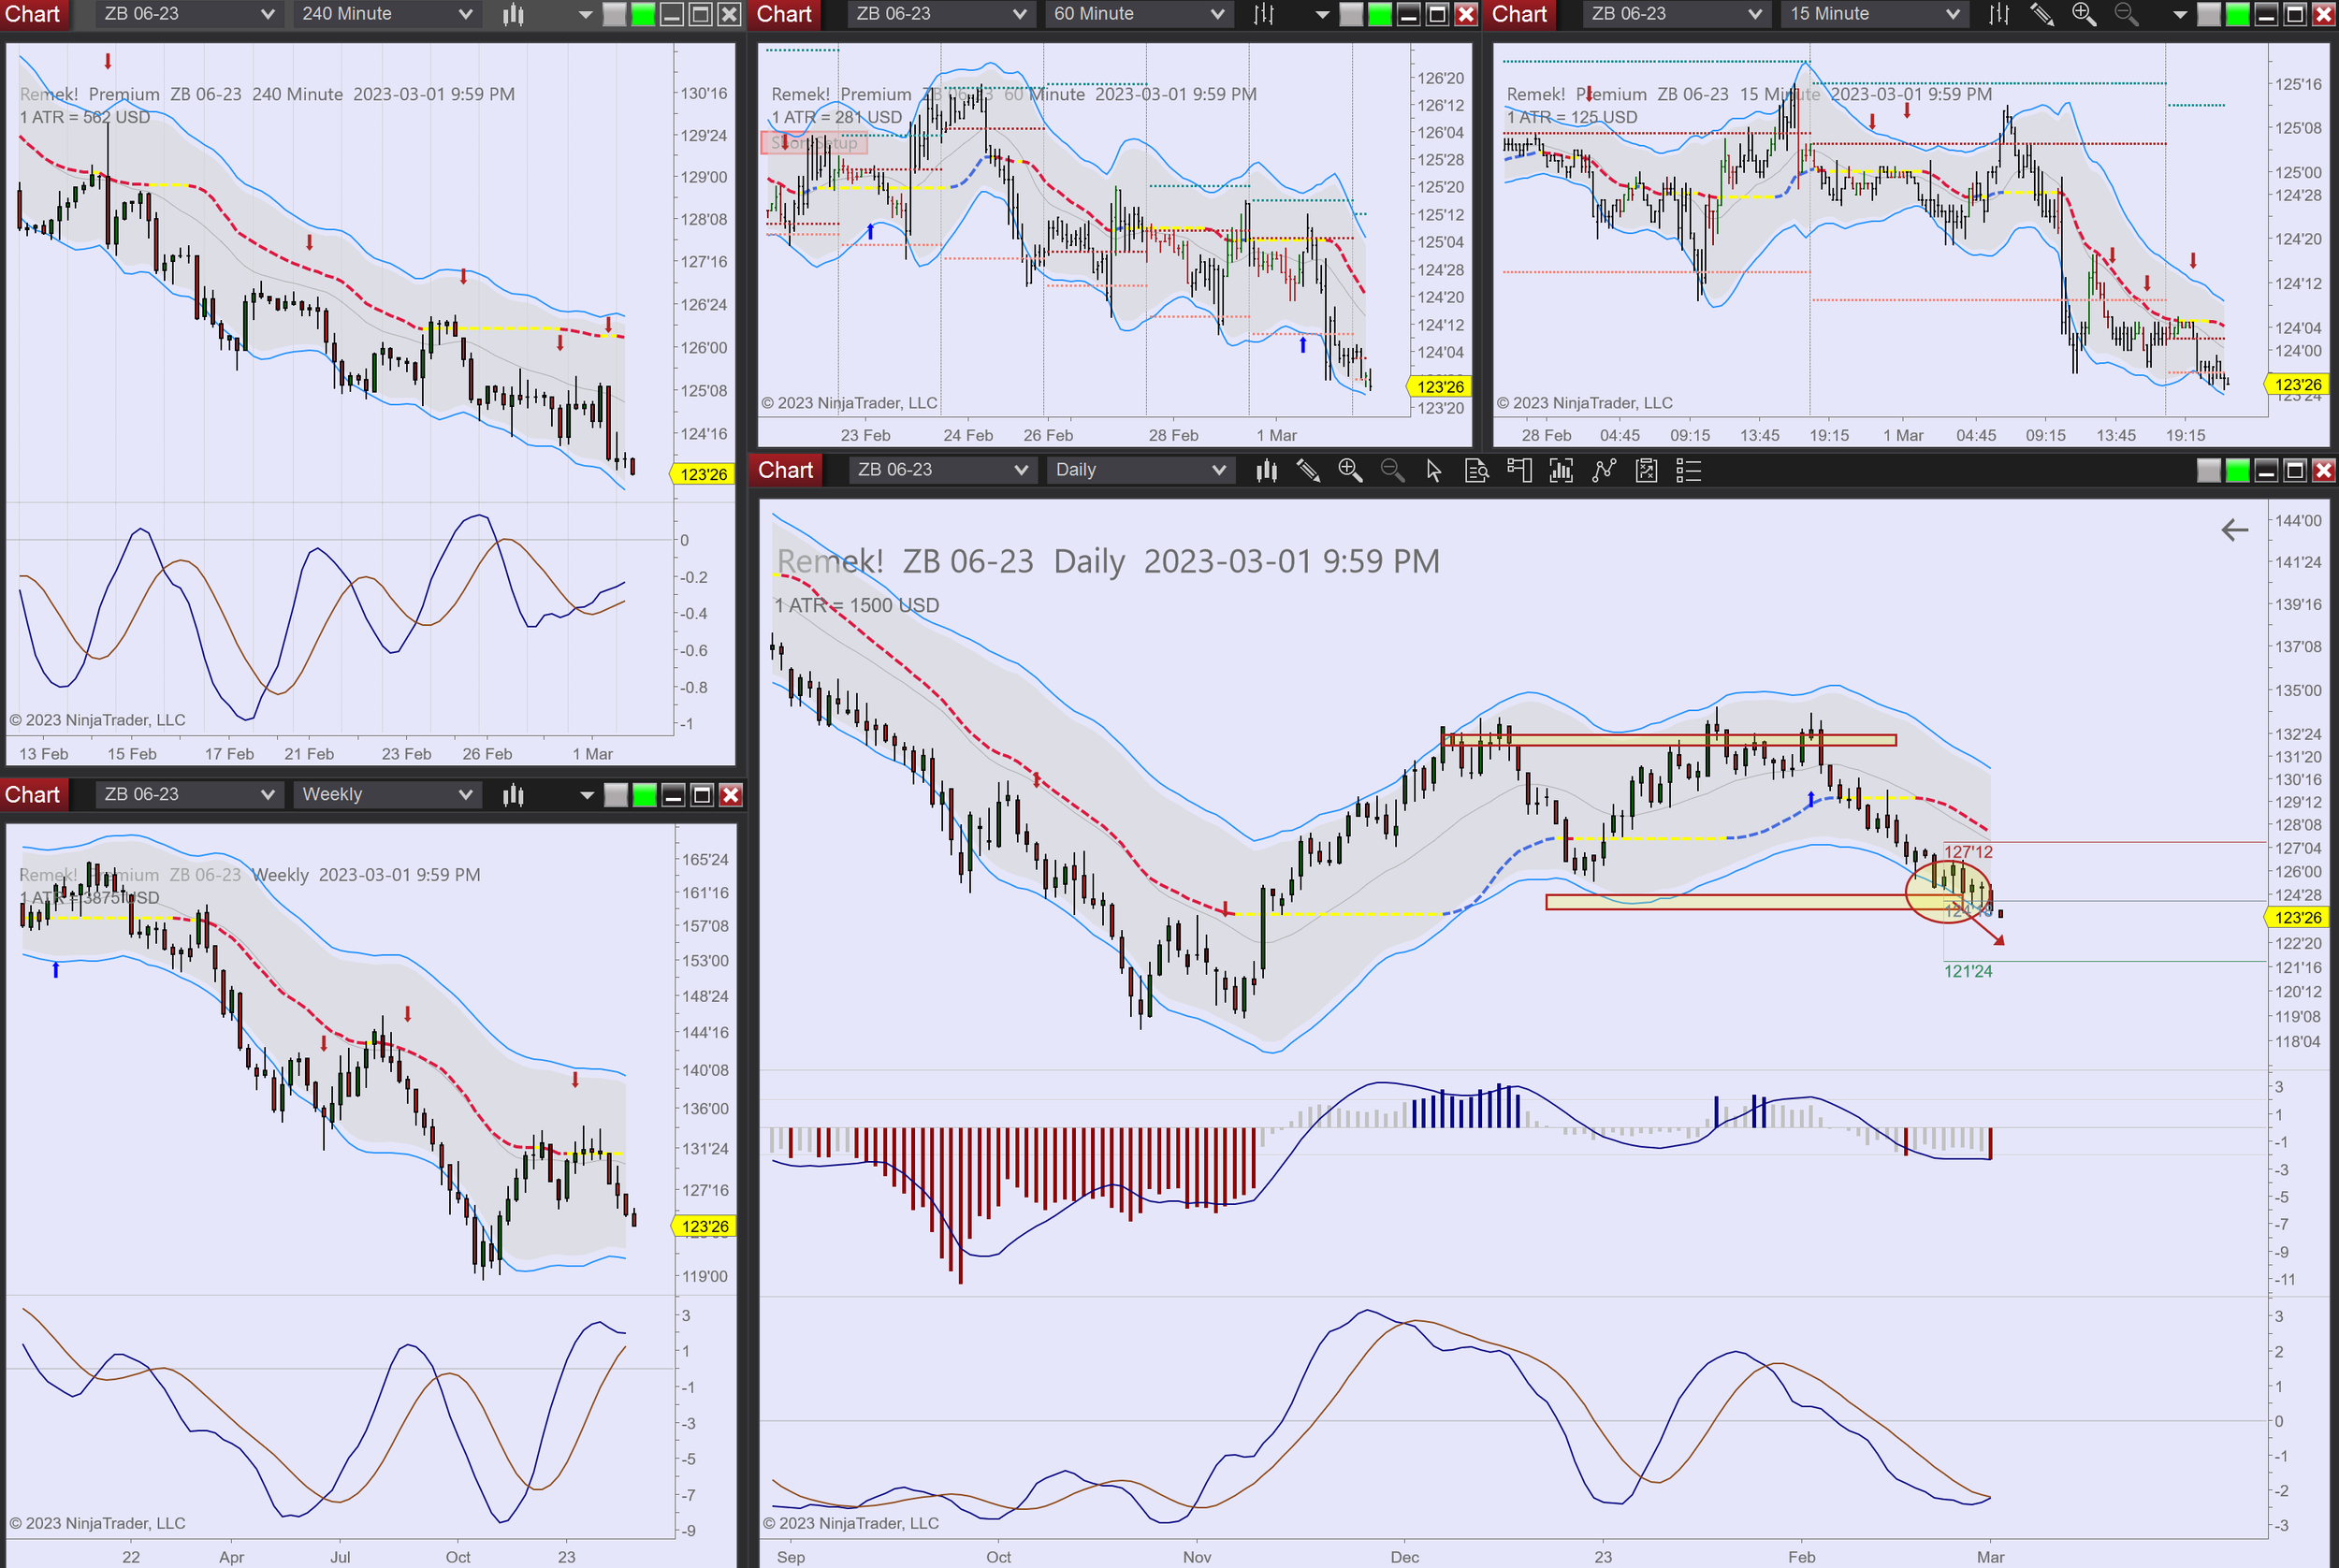Toggle green instrument link on Weekly chart
The image size is (2339, 1568).
[x=645, y=795]
